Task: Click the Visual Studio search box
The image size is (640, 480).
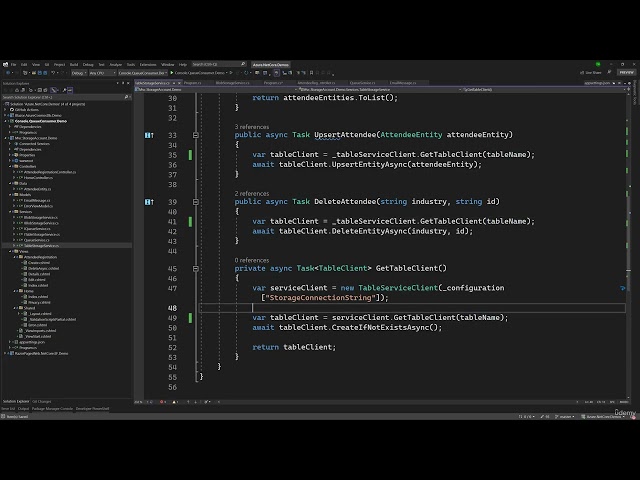Action: pyautogui.click(x=219, y=64)
